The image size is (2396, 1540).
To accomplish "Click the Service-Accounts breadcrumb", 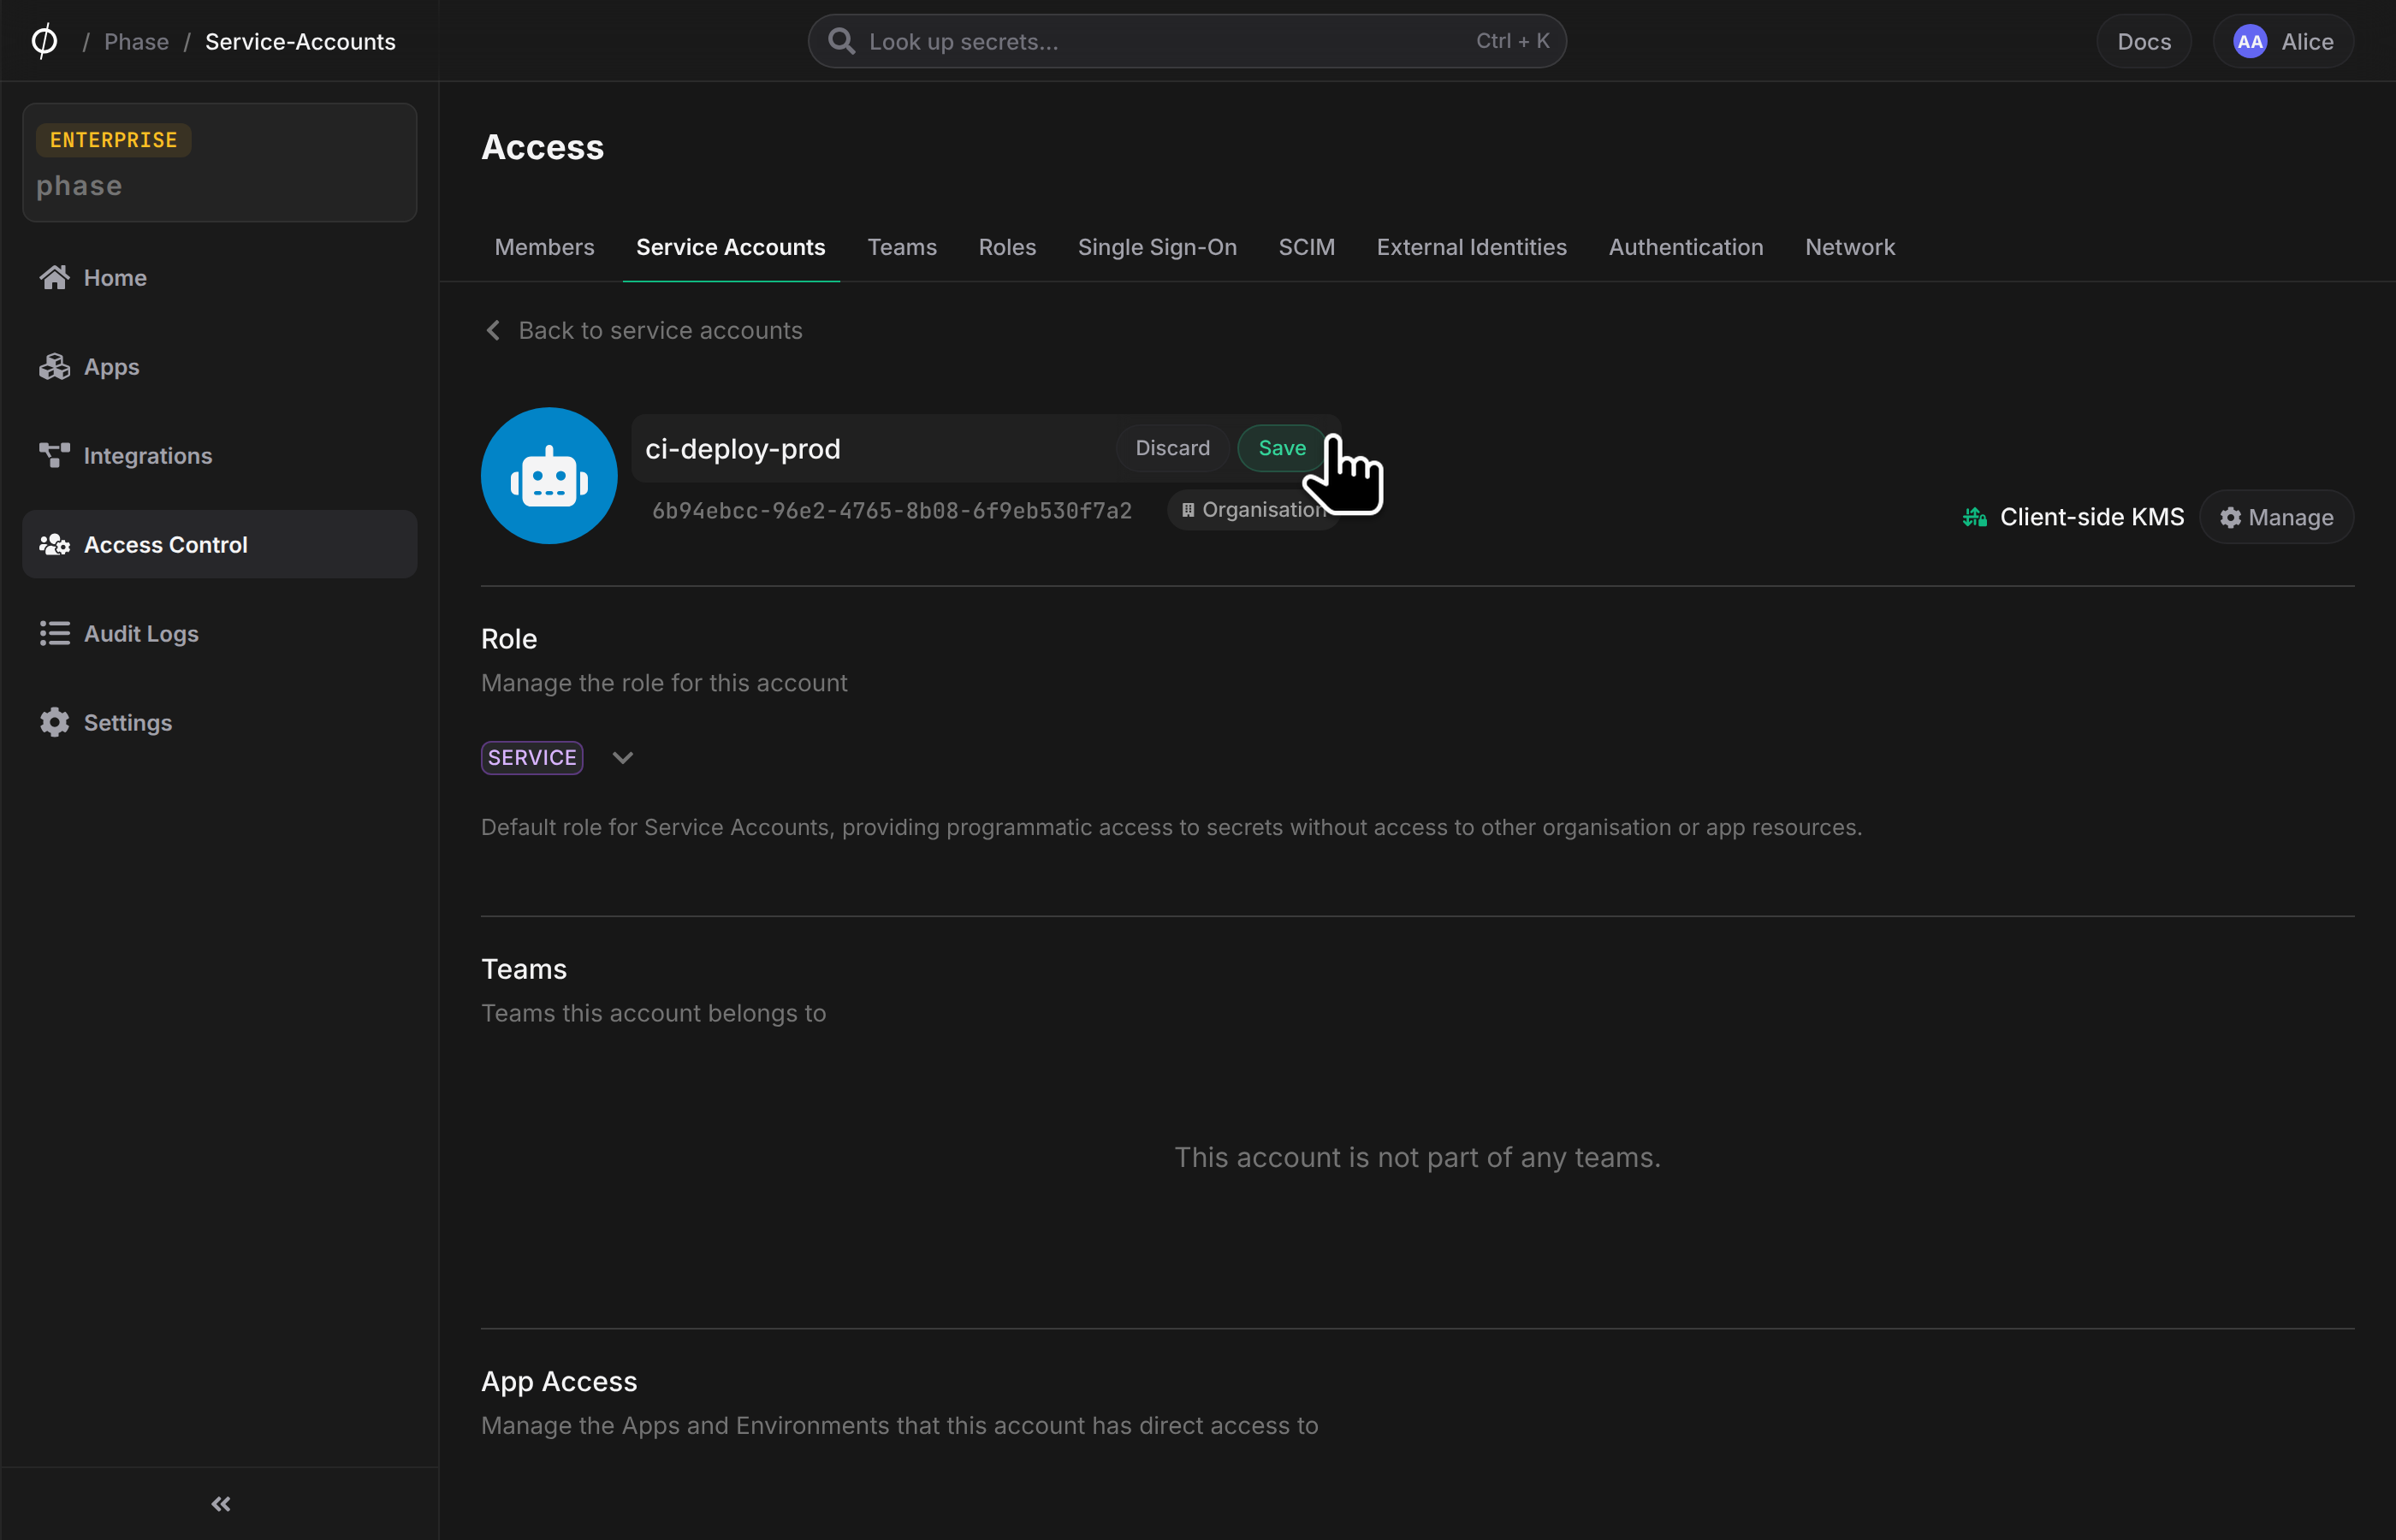I will [x=300, y=41].
